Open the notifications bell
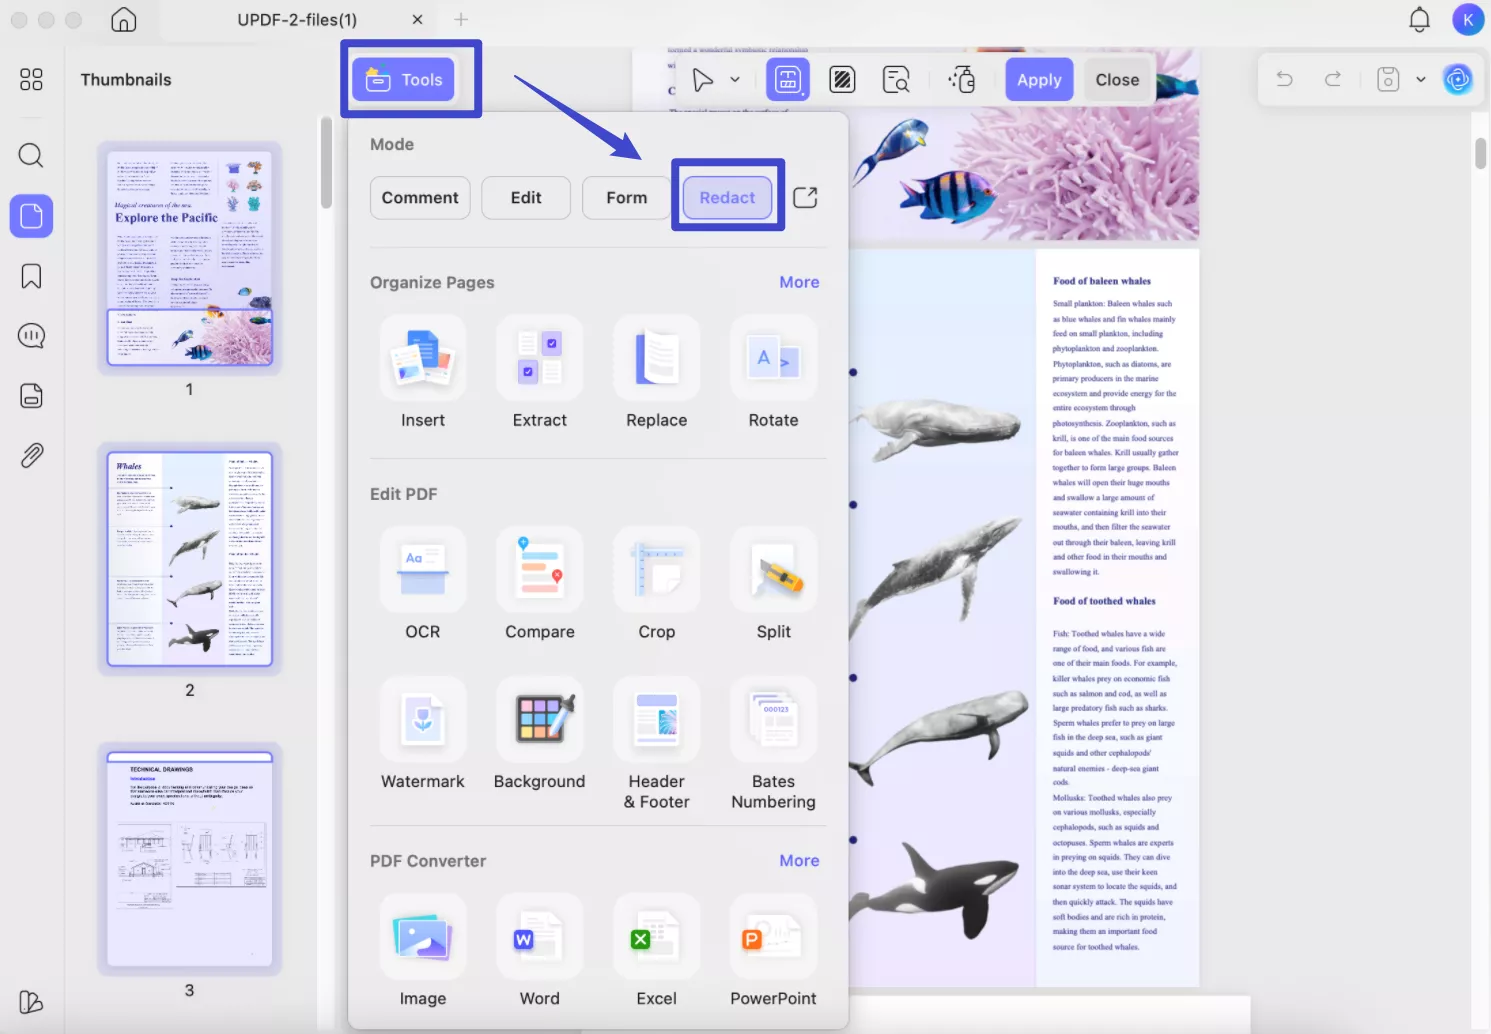 pos(1419,19)
